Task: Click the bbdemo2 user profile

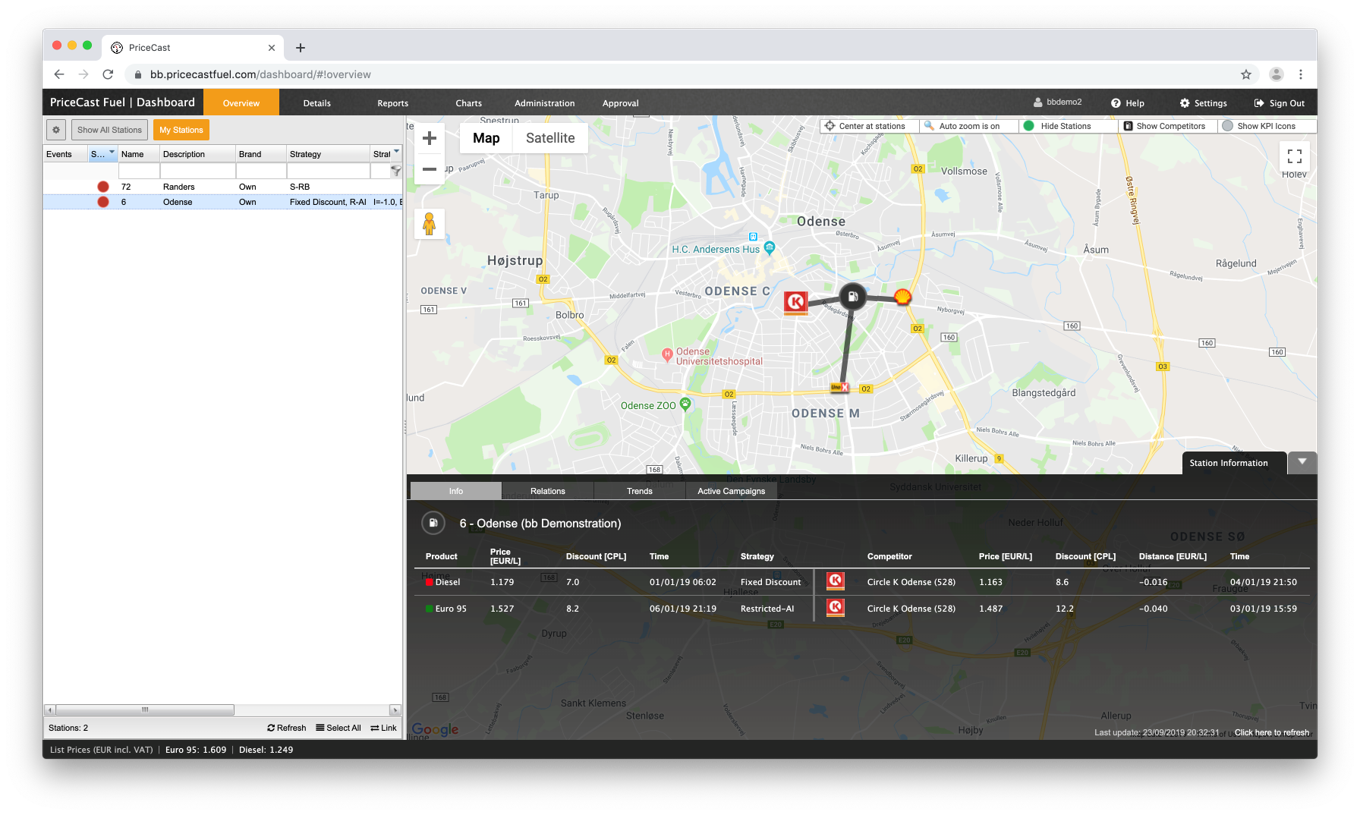Action: [x=1057, y=102]
